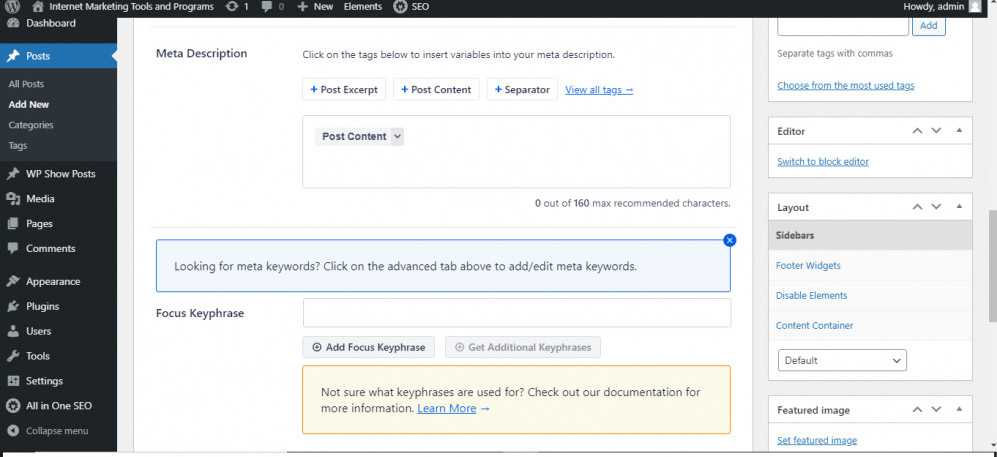The image size is (997, 457).
Task: Click the All in One SEO gear icon
Action: point(13,406)
